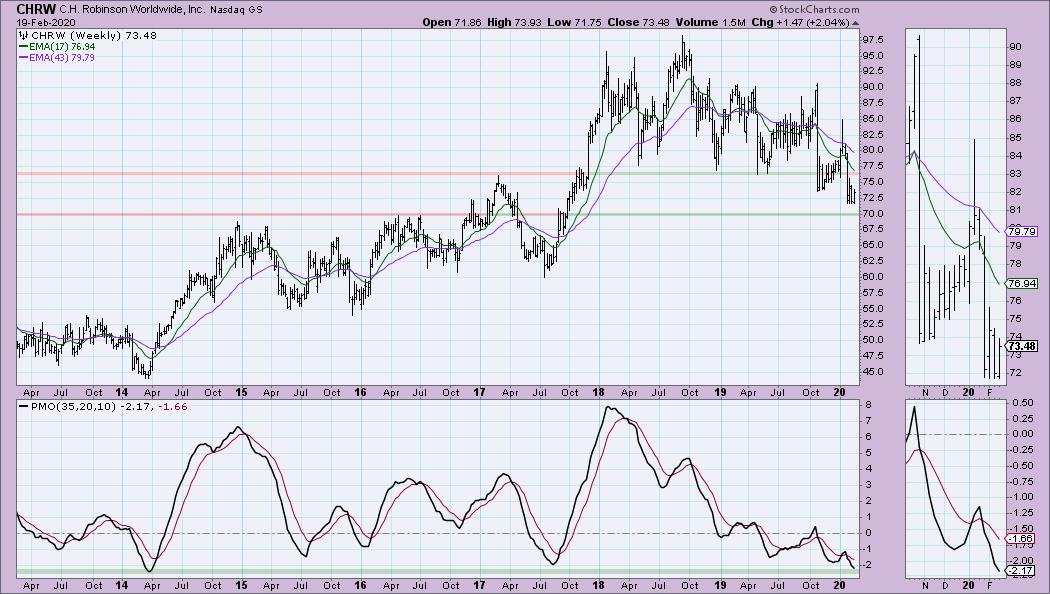
Task: Click year 18 label under the price chart
Action: pos(599,392)
